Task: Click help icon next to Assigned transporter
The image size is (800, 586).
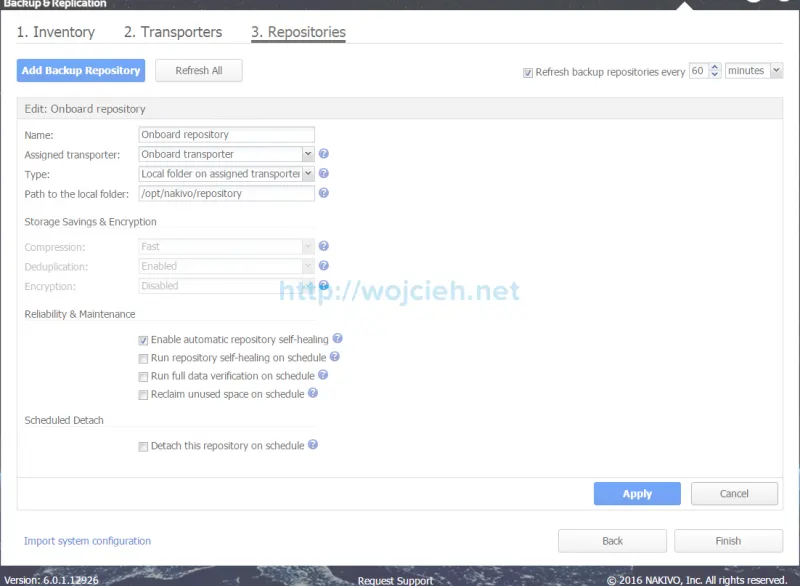Action: pyautogui.click(x=324, y=155)
